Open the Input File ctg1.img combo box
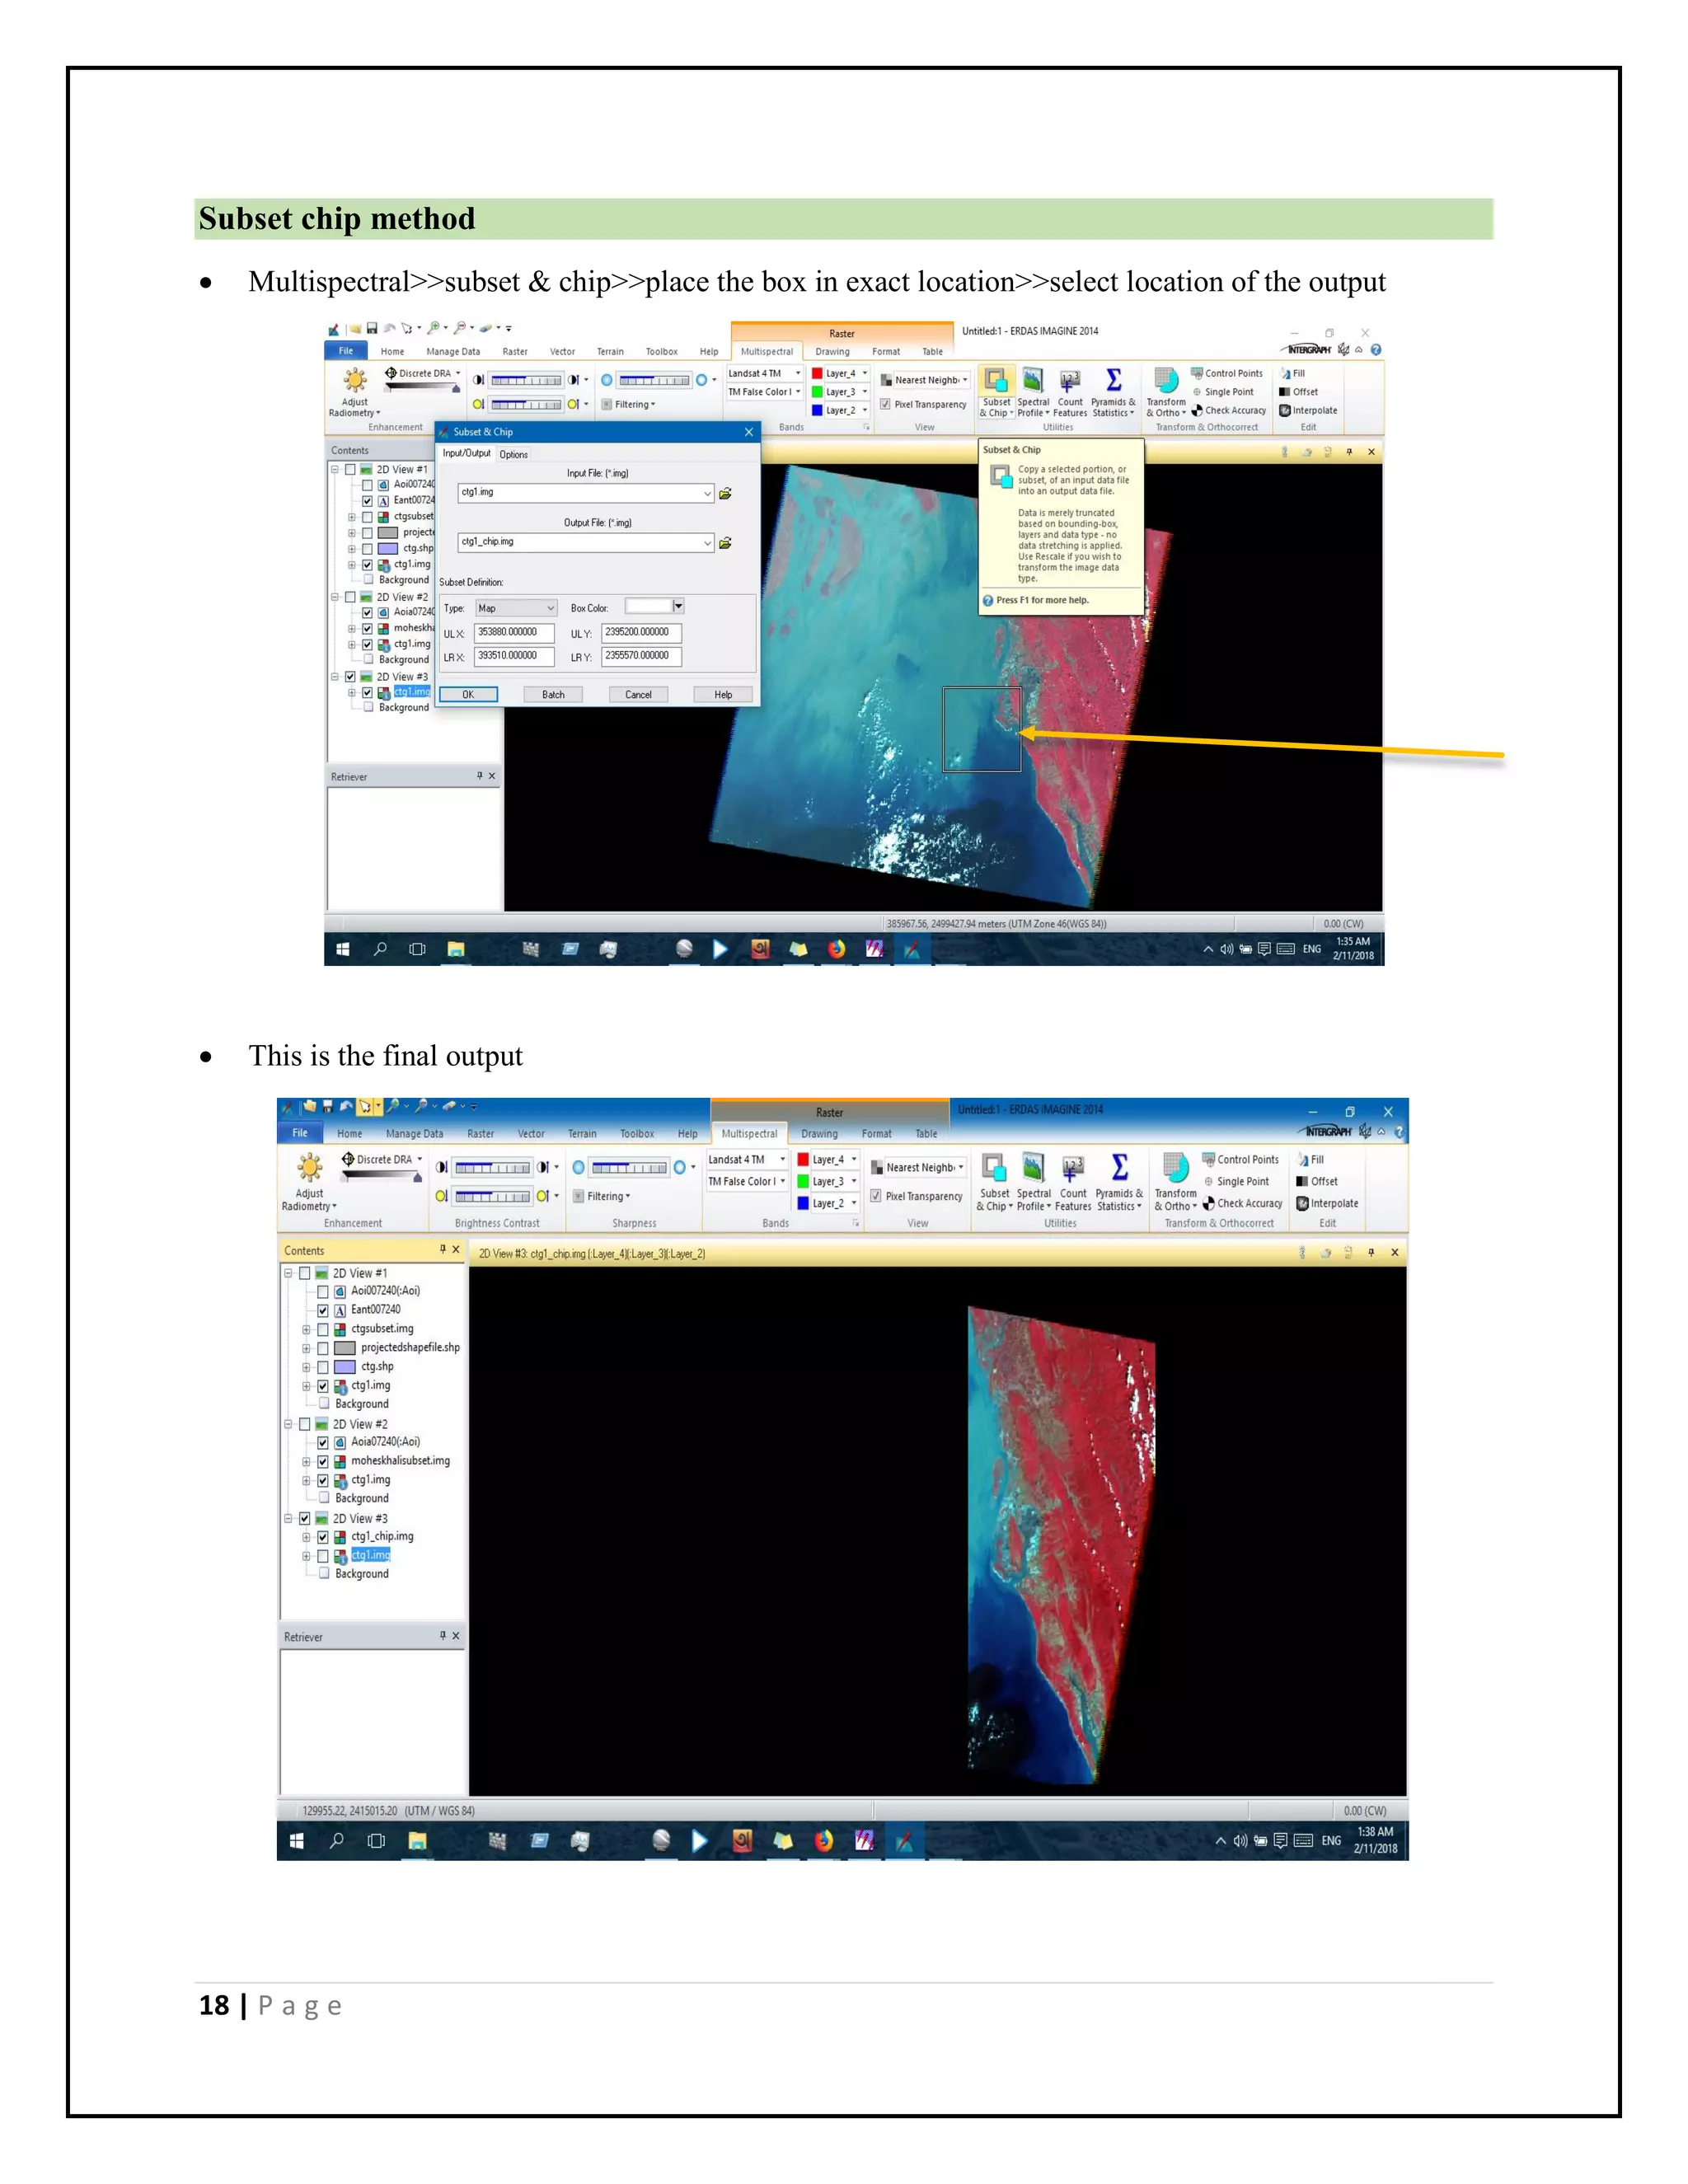The width and height of the screenshot is (1688, 2184). point(585,493)
